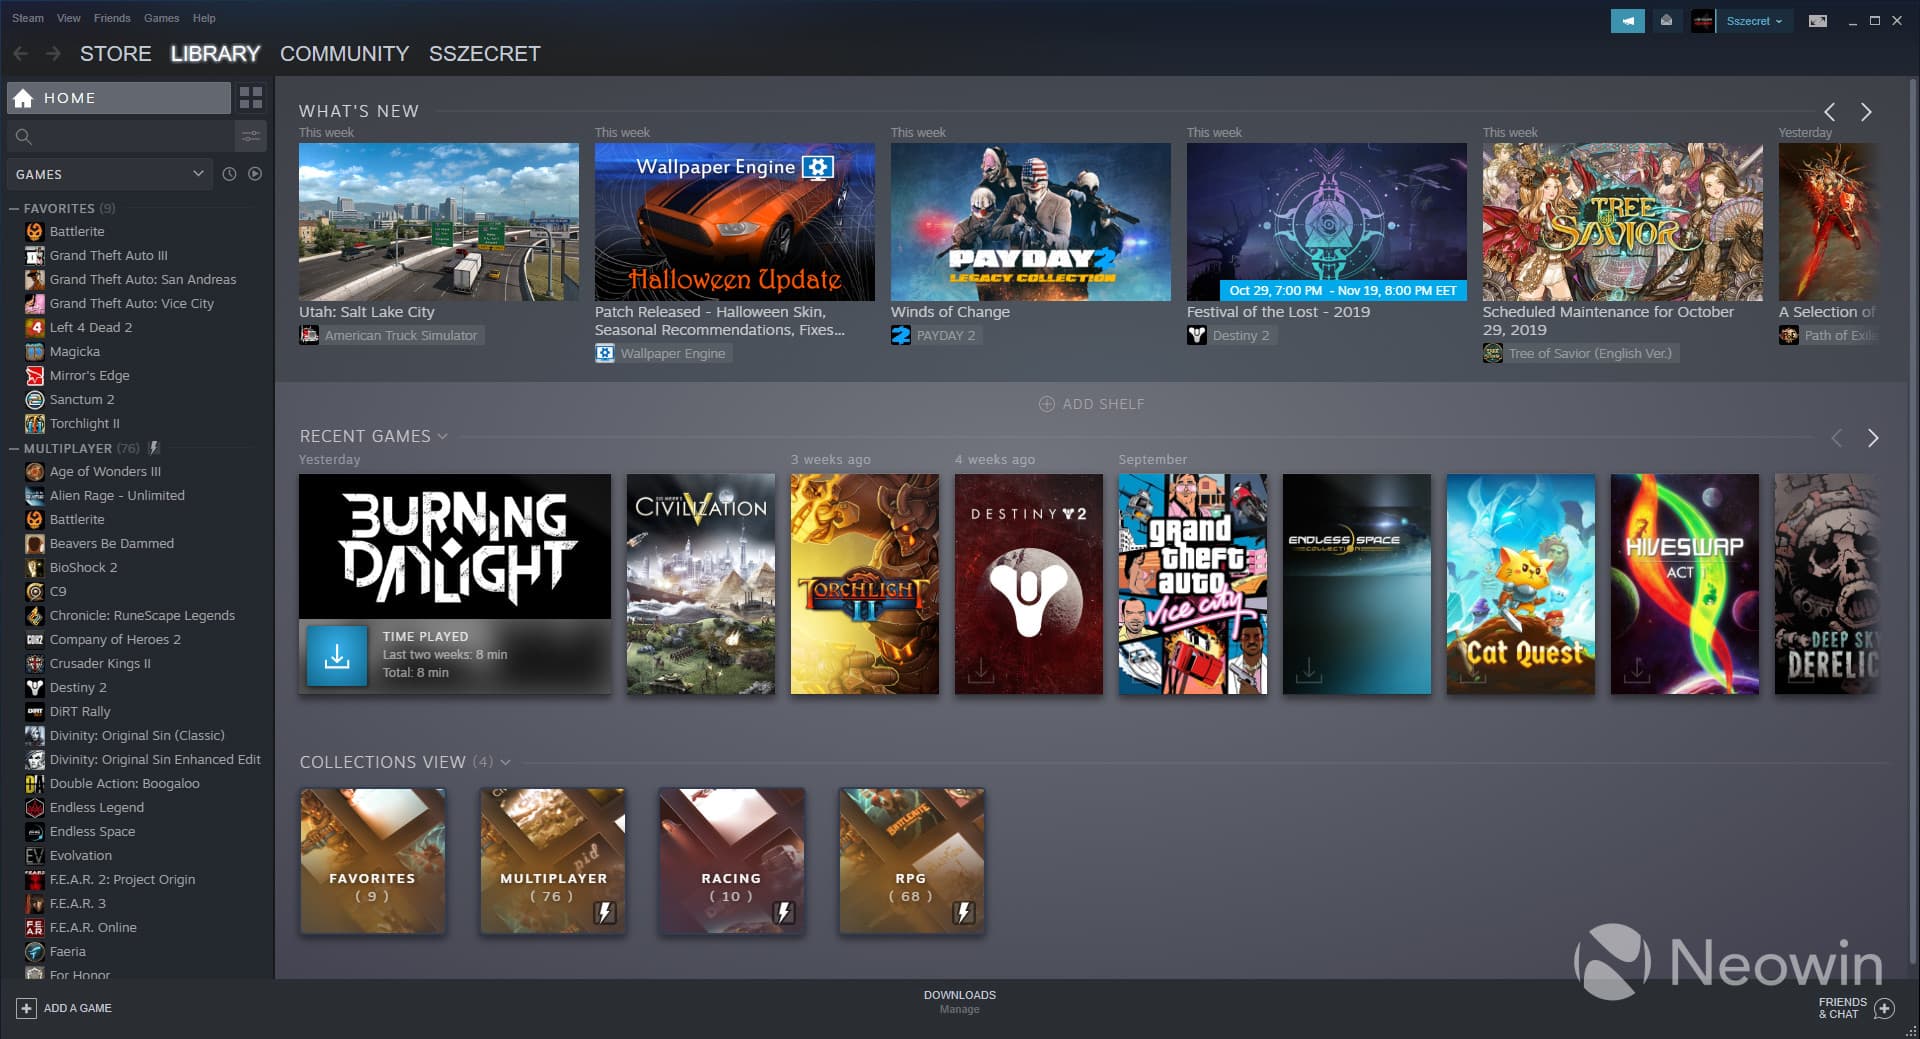Open the library filter options icon
This screenshot has width=1920, height=1039.
coord(250,136)
